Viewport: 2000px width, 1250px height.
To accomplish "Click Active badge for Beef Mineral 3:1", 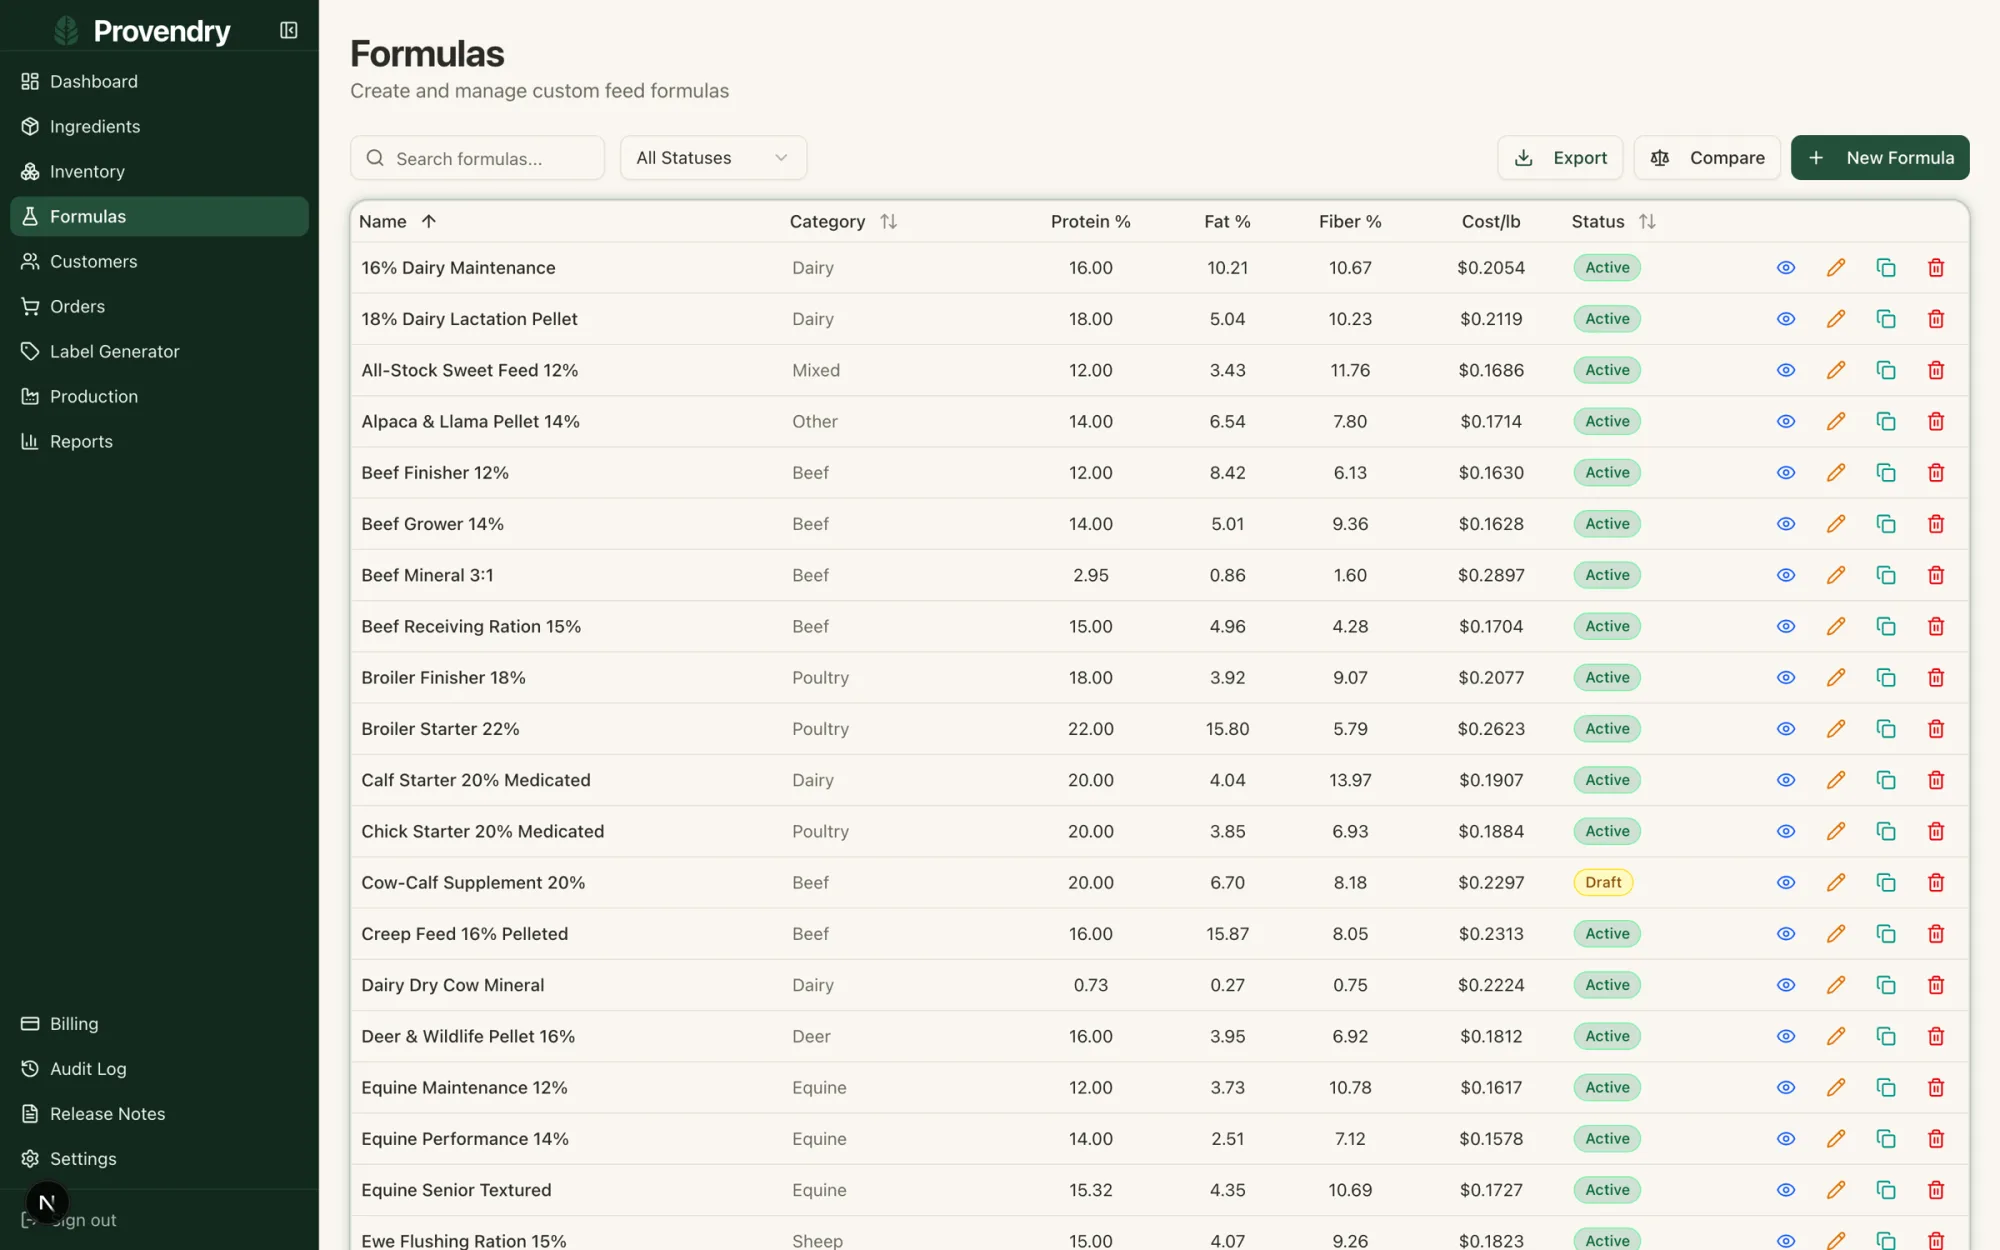I will [x=1607, y=575].
